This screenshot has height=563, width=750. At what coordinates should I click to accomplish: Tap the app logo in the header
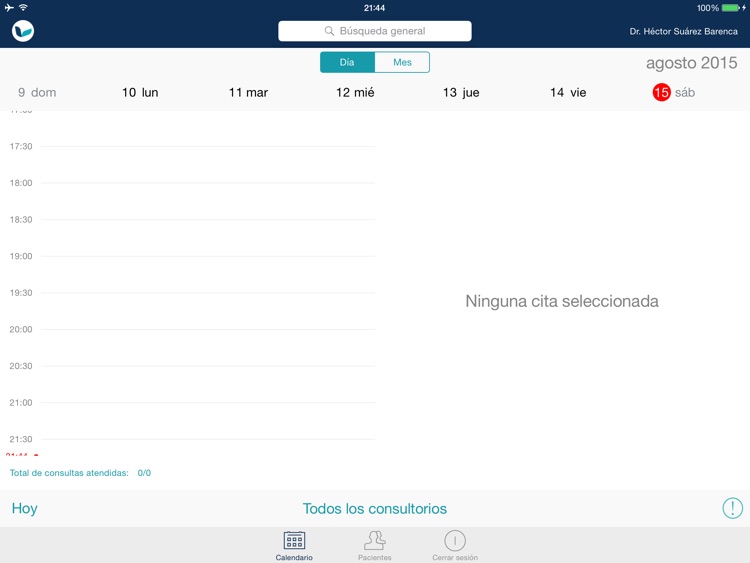pos(22,31)
